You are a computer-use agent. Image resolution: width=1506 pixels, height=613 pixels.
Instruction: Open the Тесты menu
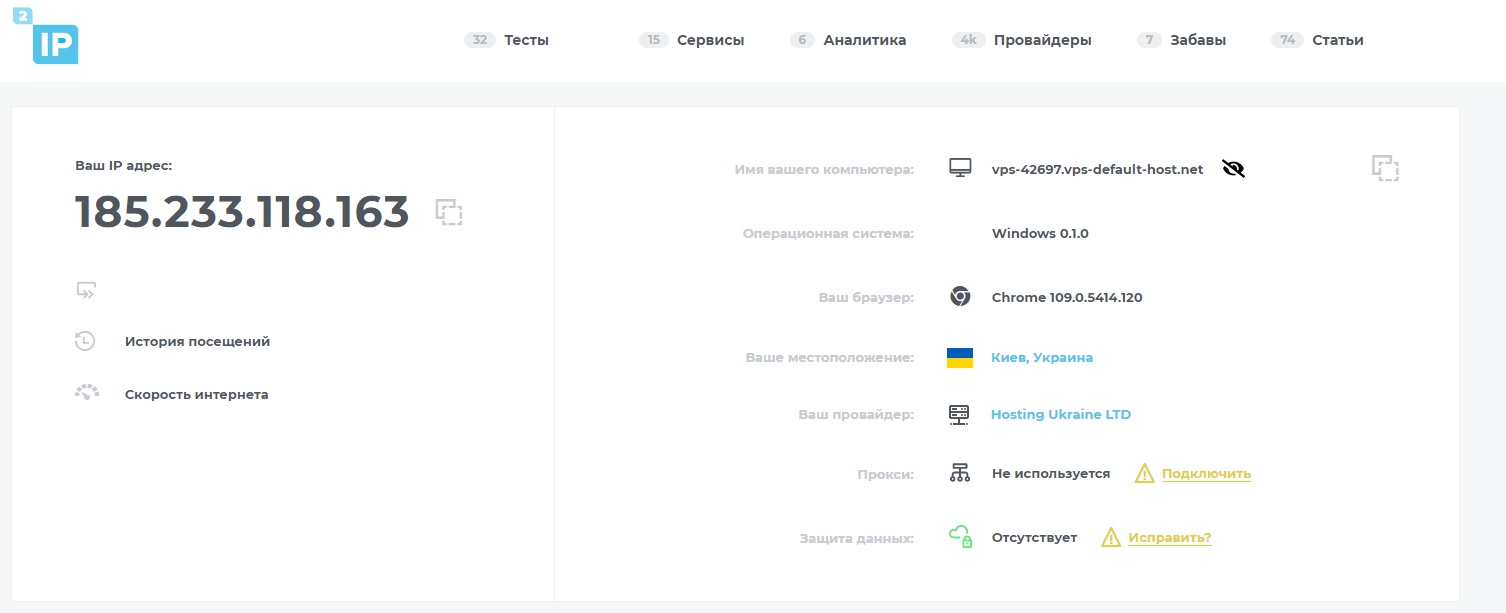click(526, 40)
